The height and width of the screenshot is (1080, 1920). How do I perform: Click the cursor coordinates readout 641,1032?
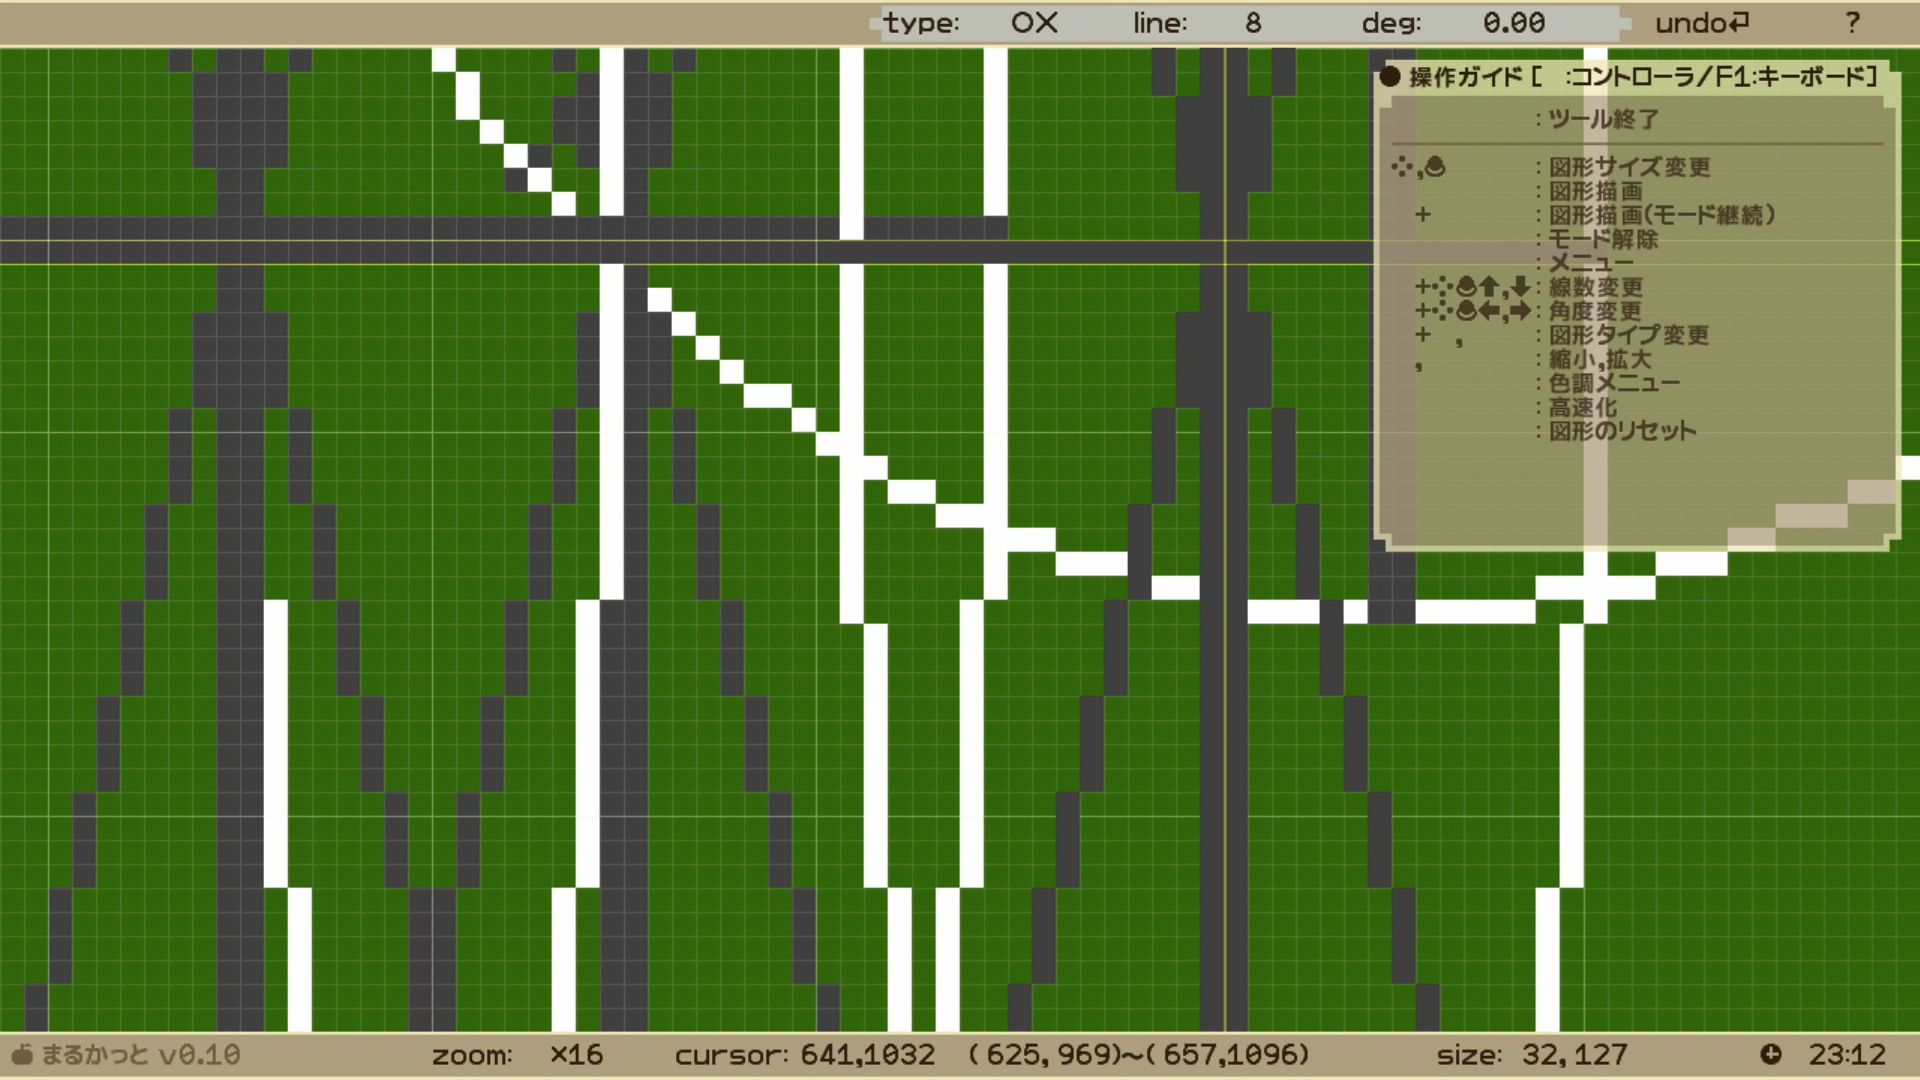[868, 1055]
